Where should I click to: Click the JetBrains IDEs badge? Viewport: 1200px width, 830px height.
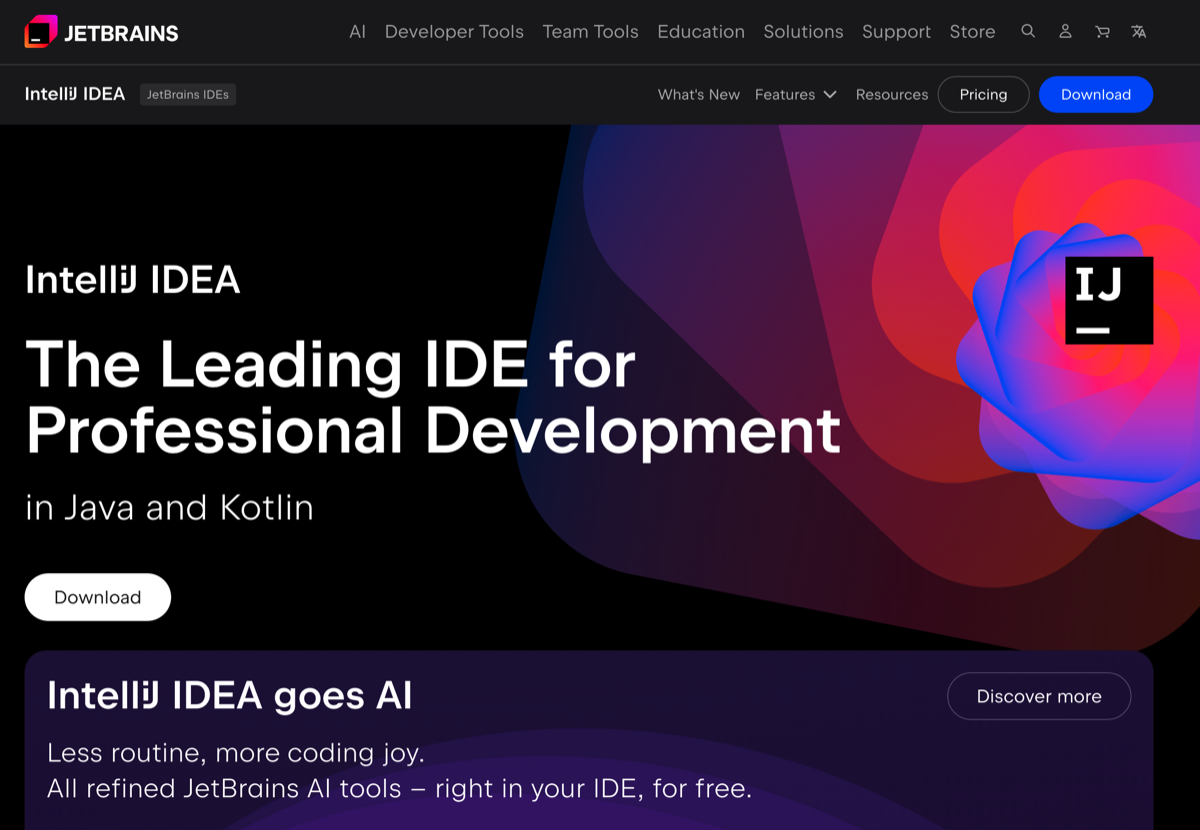(x=187, y=94)
